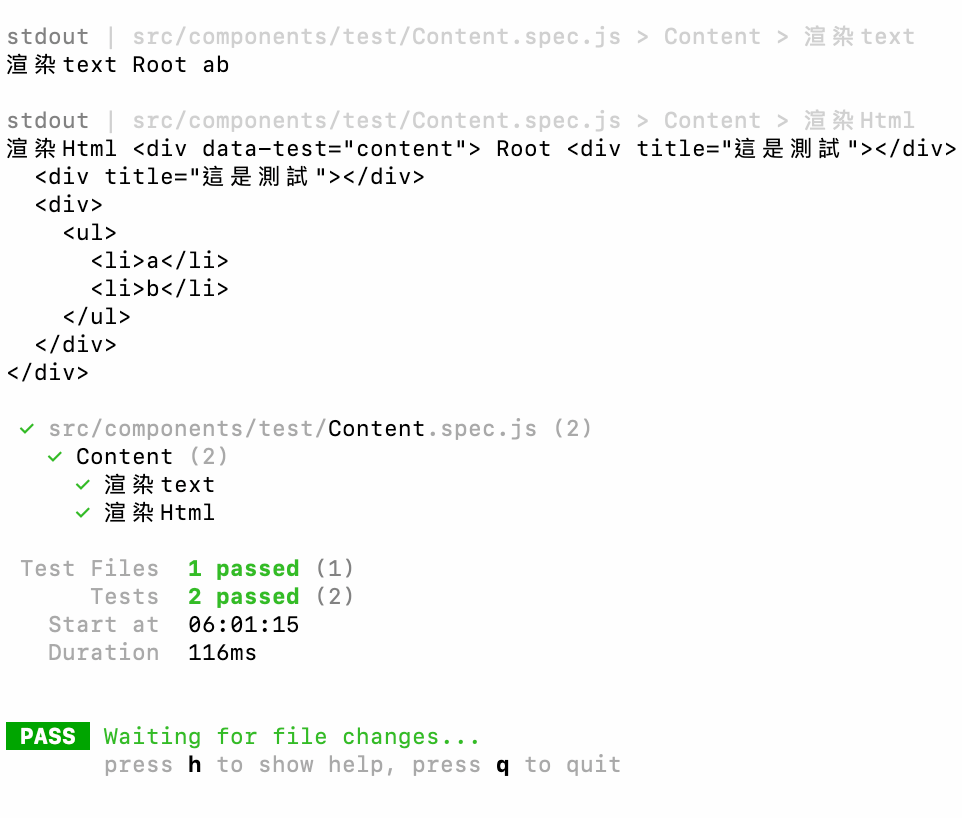Click the checkmark beside the 渲染Html test result
The width and height of the screenshot is (962, 818).
click(83, 513)
